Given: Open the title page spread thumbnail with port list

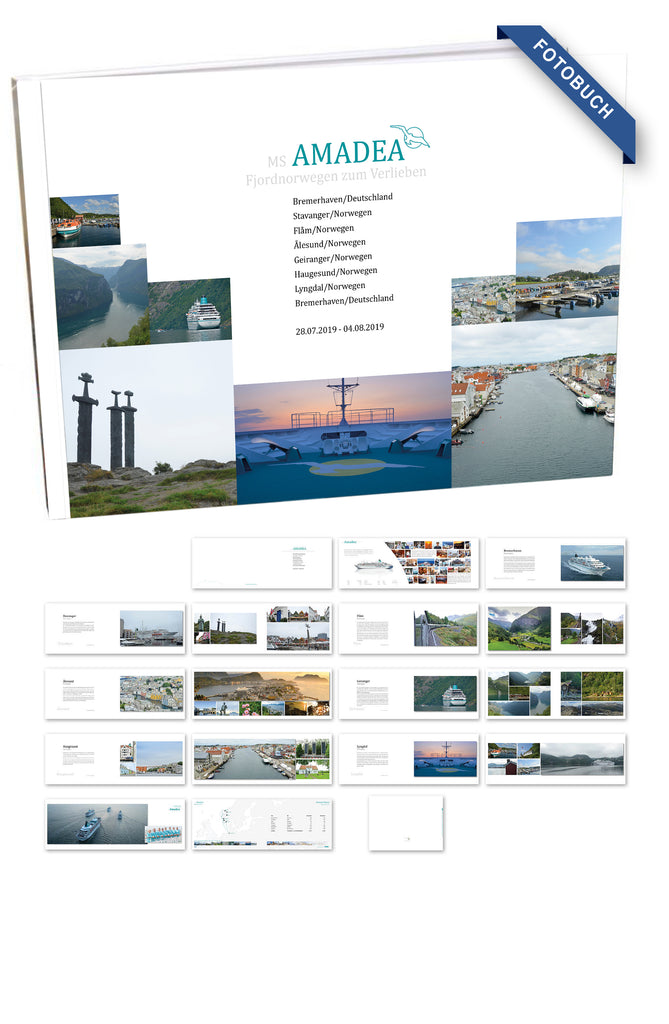Looking at the screenshot, I should [262, 563].
